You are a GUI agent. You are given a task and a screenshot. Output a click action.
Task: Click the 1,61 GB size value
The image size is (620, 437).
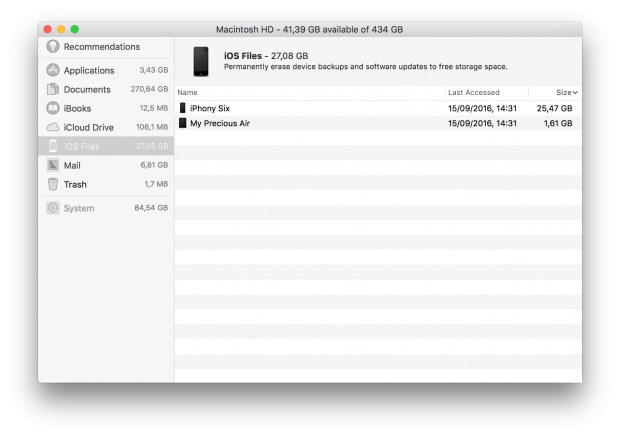pyautogui.click(x=558, y=123)
